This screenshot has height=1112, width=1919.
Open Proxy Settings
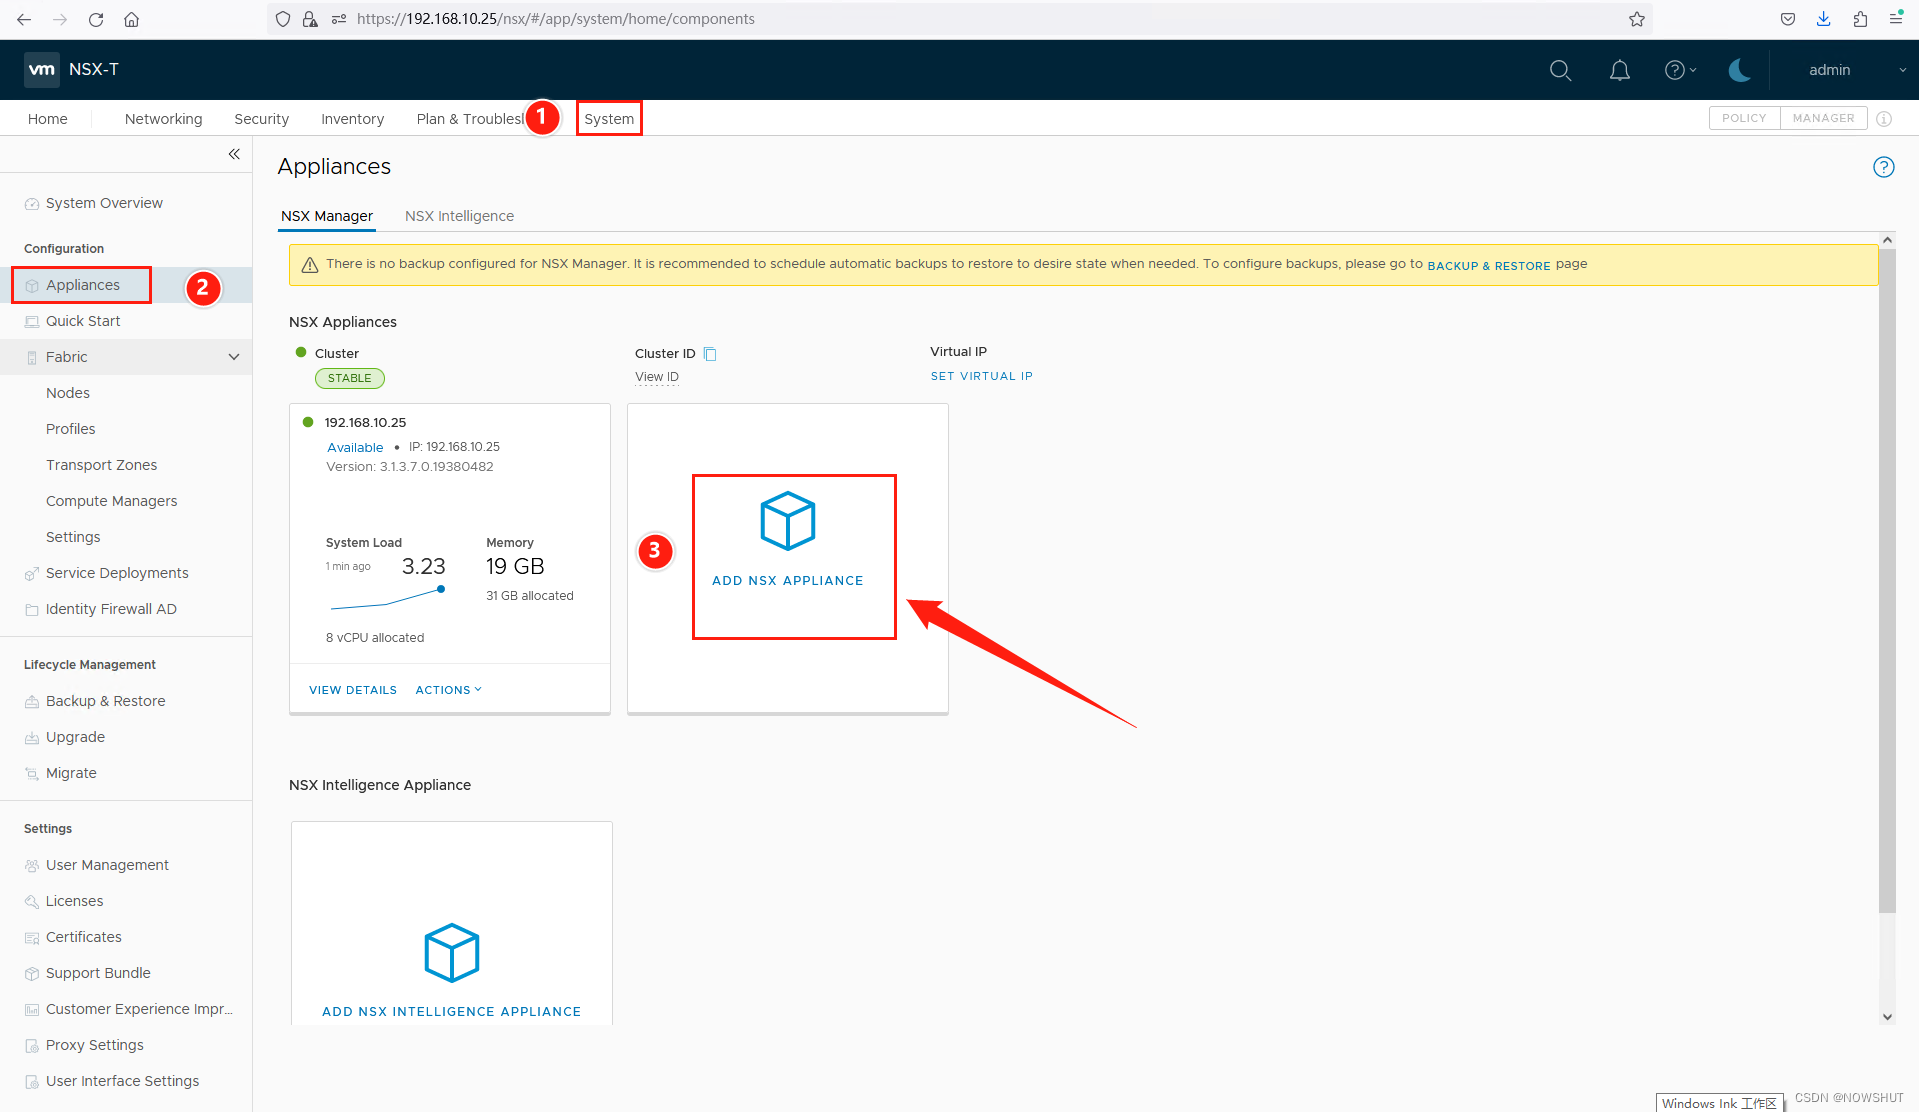tap(95, 1045)
